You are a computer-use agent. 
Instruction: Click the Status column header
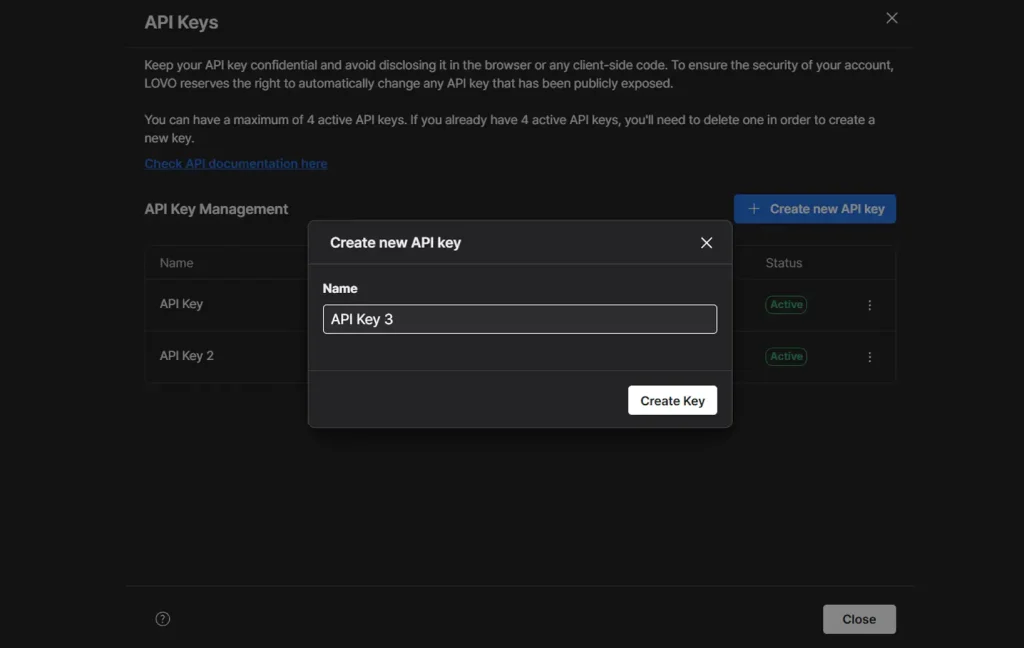tap(784, 263)
